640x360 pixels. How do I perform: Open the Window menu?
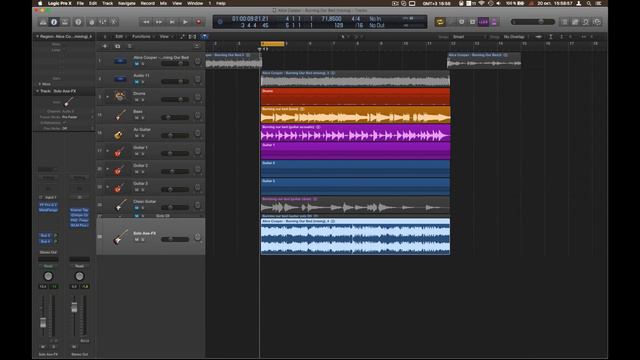click(x=195, y=3)
